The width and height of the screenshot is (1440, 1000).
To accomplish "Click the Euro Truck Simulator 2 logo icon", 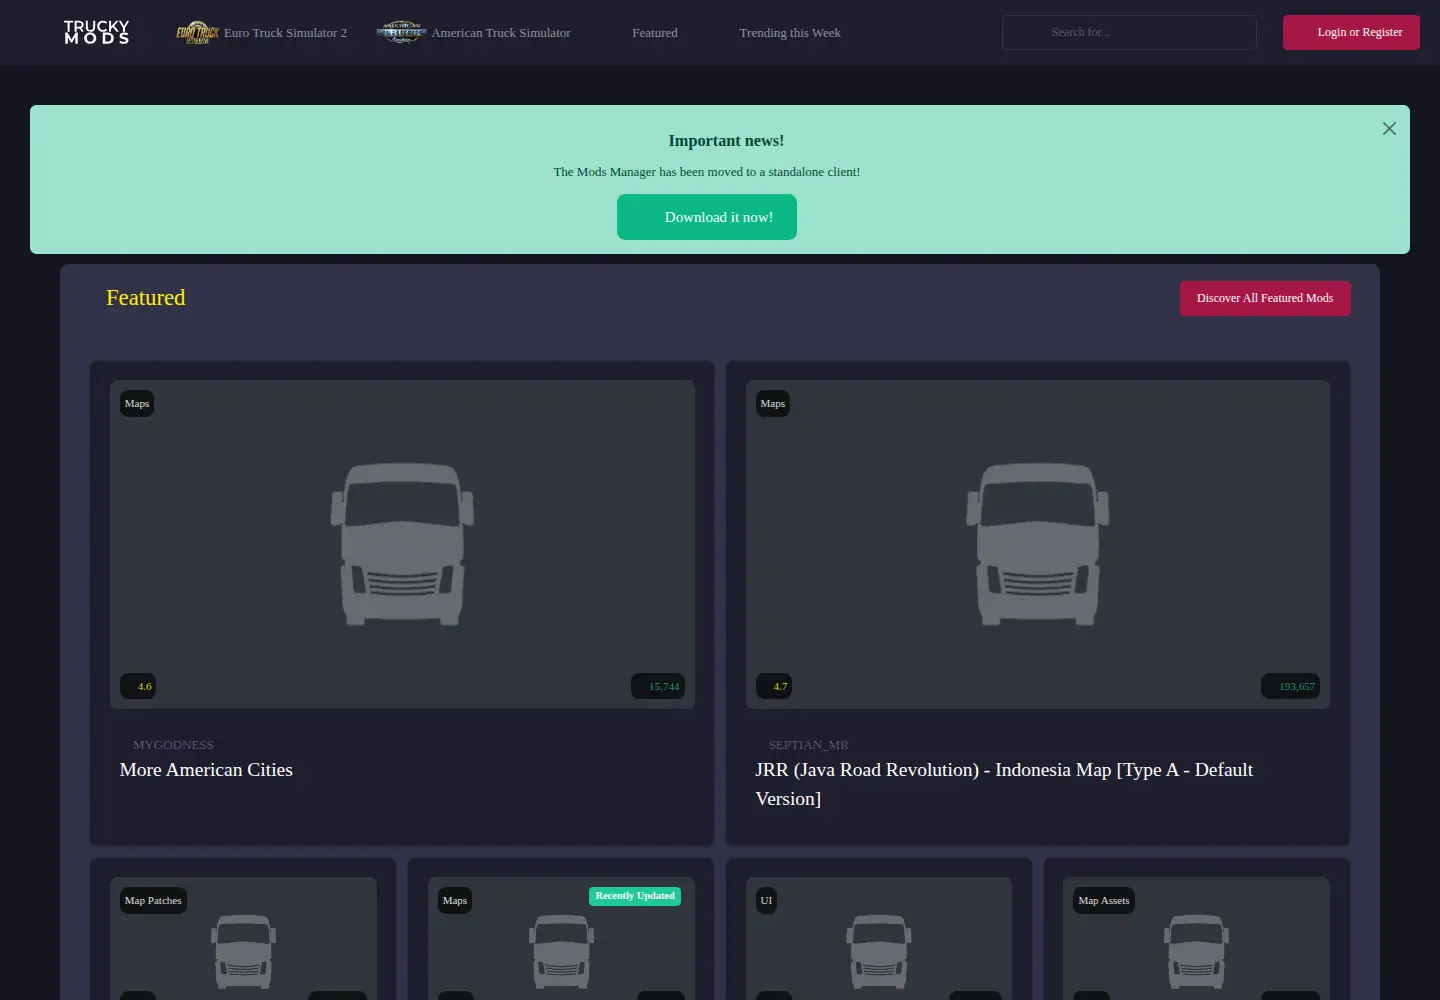I will 198,33.
